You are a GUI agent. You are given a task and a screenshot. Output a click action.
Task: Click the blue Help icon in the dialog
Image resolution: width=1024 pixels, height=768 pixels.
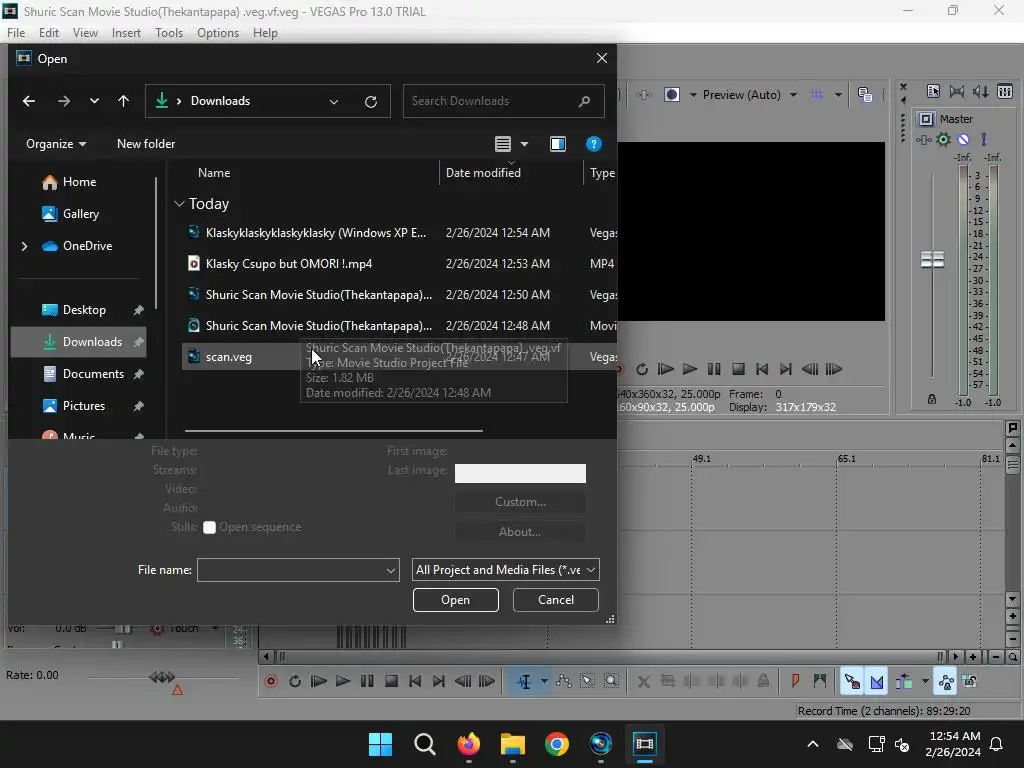pos(593,144)
